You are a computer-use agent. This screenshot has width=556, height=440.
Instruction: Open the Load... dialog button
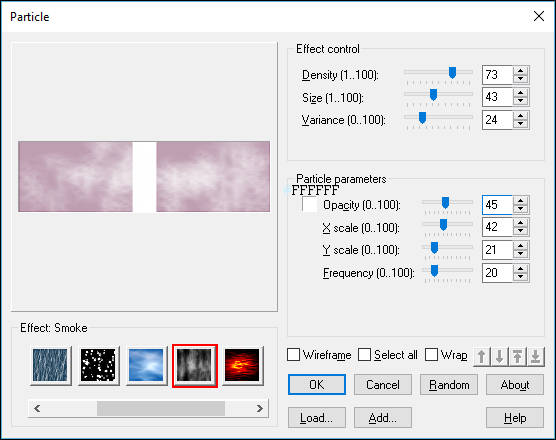[x=317, y=418]
